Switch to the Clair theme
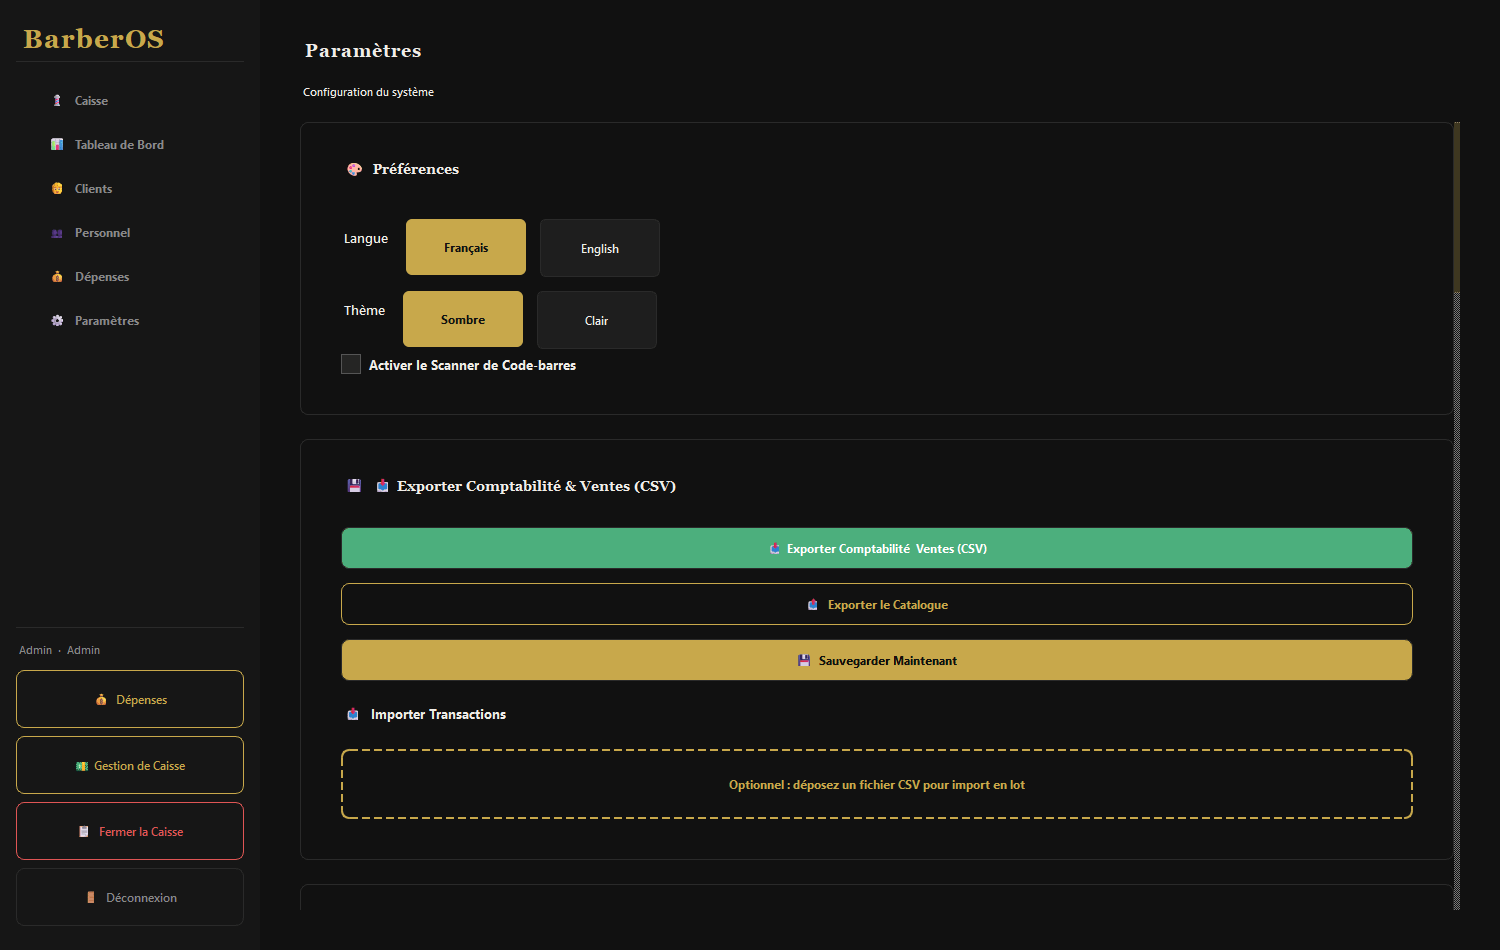 (x=597, y=320)
